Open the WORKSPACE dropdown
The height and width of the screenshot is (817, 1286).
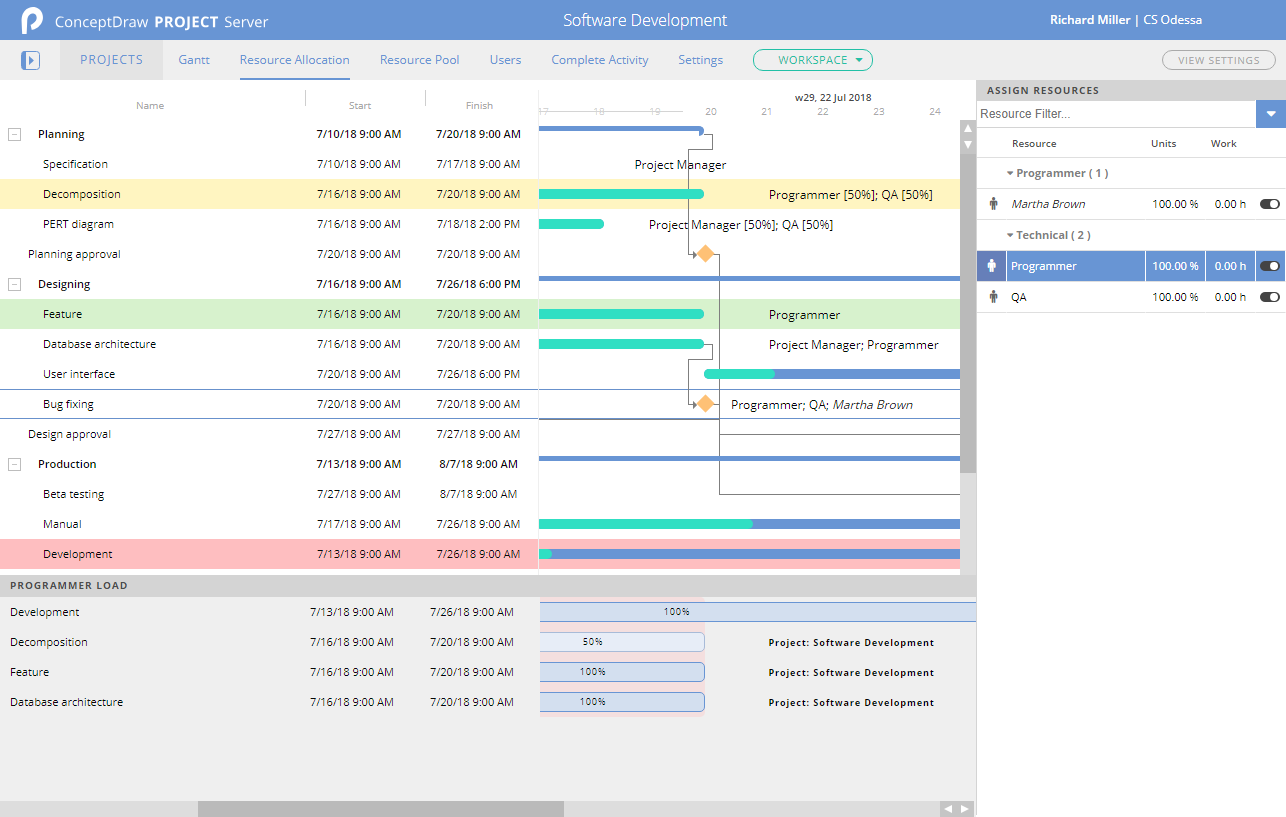812,60
